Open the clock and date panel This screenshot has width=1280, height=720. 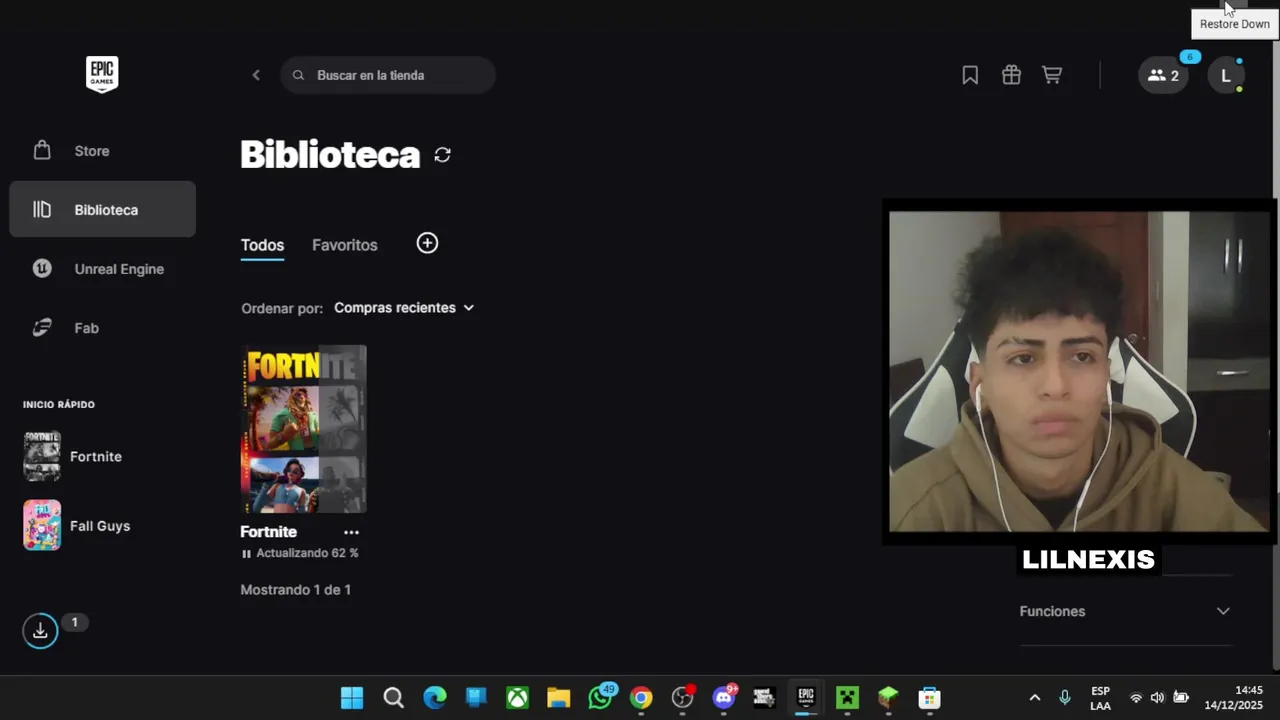click(1233, 698)
